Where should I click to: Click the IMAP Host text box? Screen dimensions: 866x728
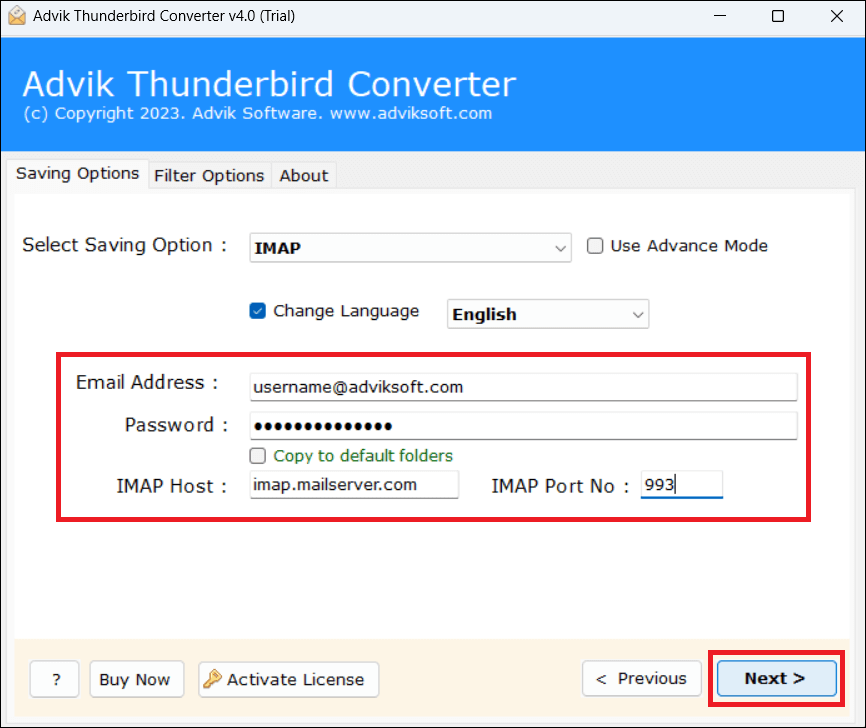pyautogui.click(x=354, y=486)
